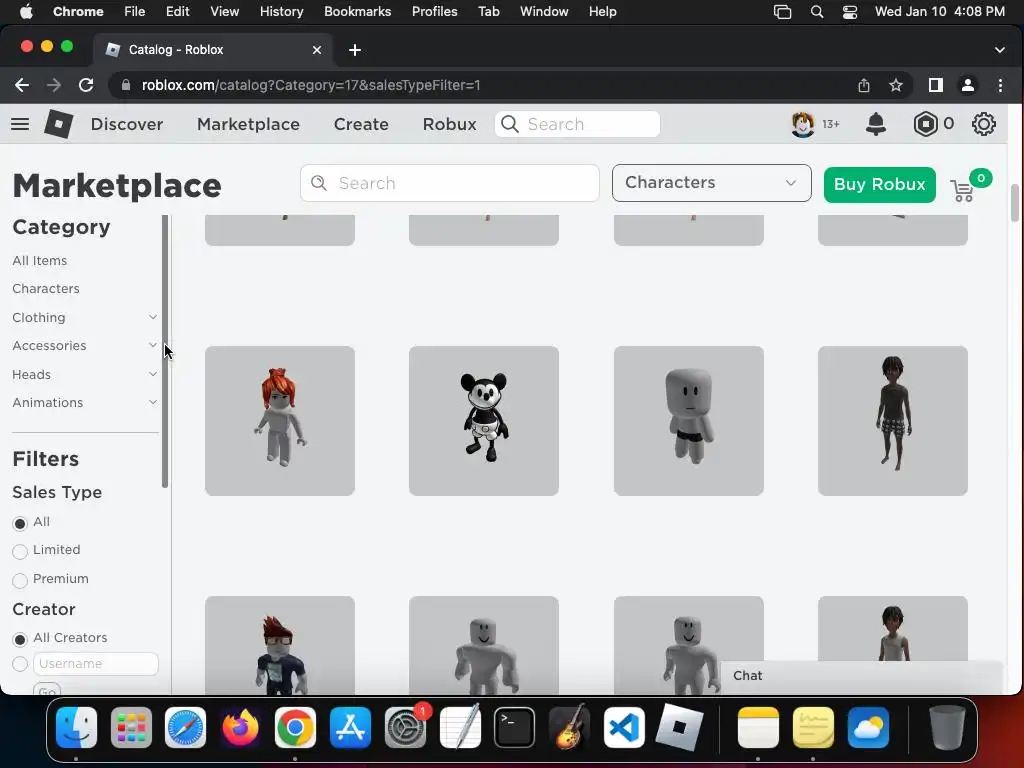The width and height of the screenshot is (1024, 768).
Task: Open the History menu in menu bar
Action: 281,12
